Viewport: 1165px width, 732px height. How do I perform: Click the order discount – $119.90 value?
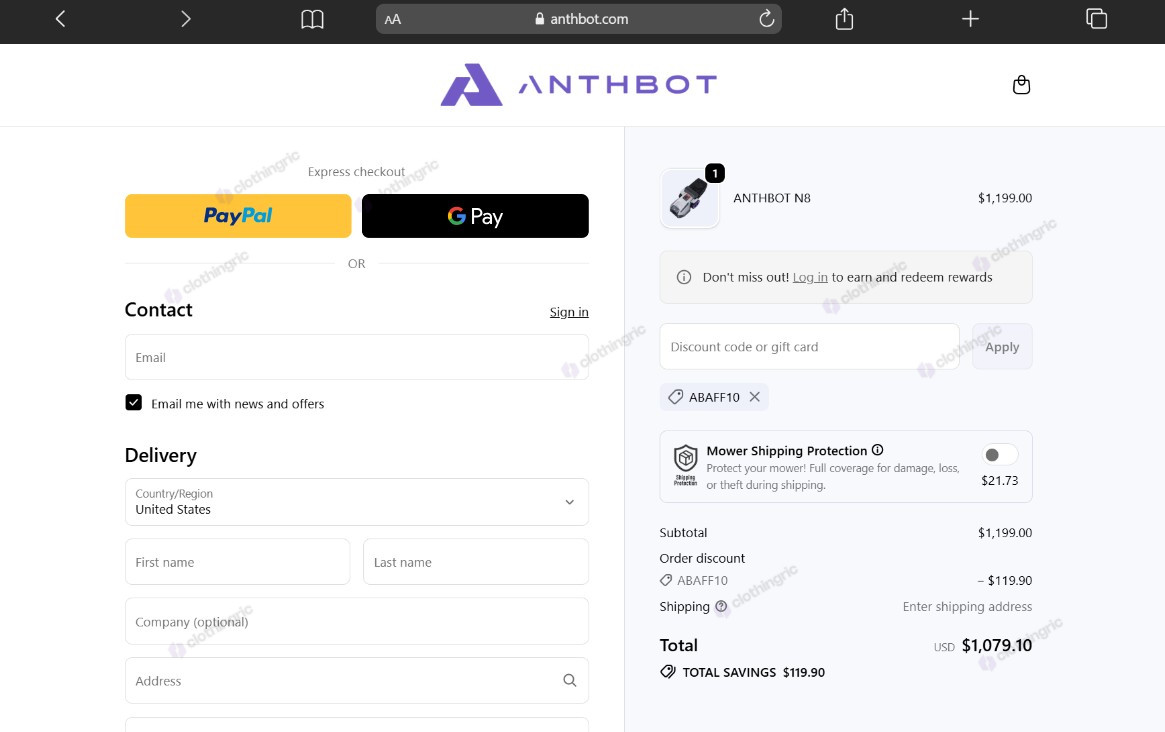pos(1005,580)
